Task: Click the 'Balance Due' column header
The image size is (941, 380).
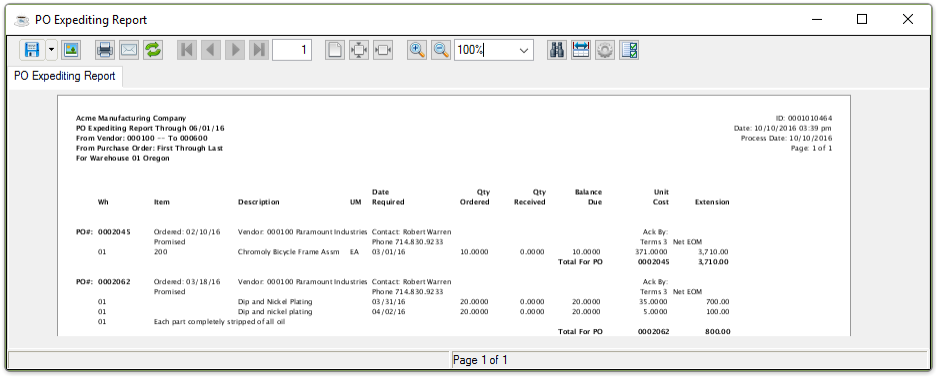Action: coord(588,197)
